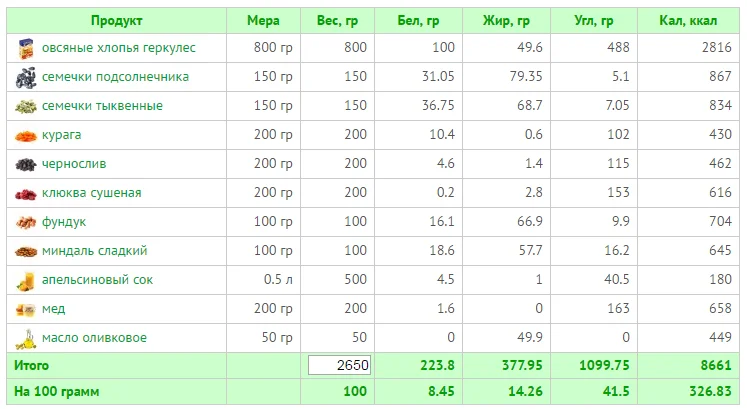Click the Угл, гр column header
Screen dimensions: 747x409
[594, 20]
